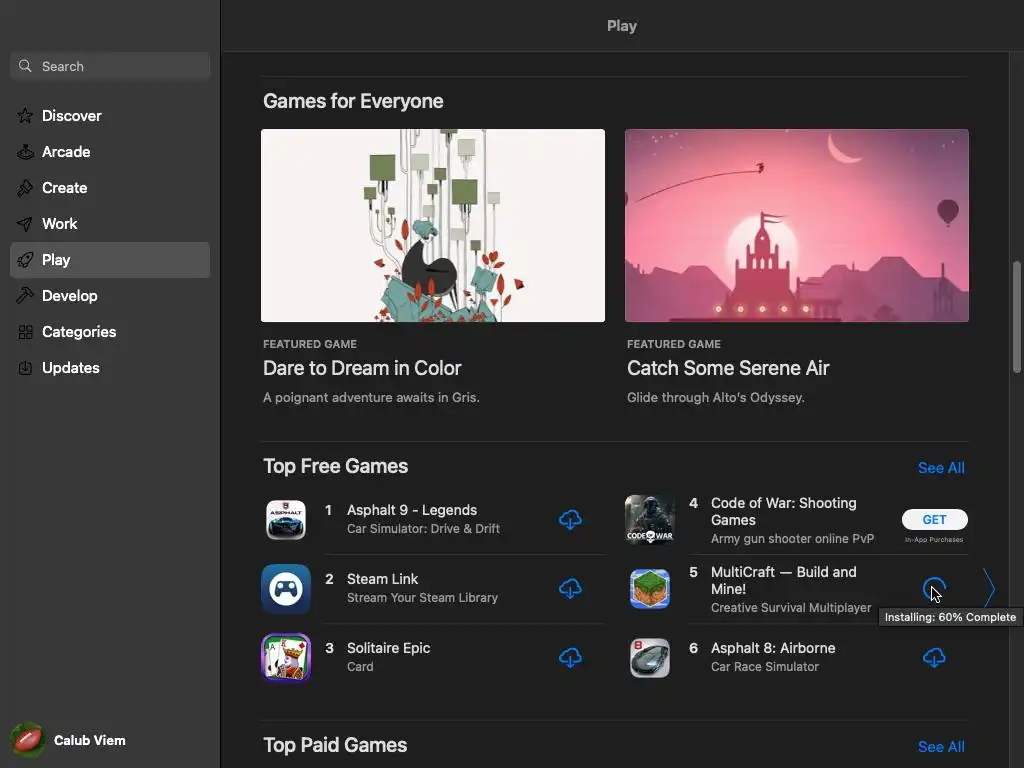Click See All for Top Free Games
Viewport: 1024px width, 768px height.
pos(941,468)
